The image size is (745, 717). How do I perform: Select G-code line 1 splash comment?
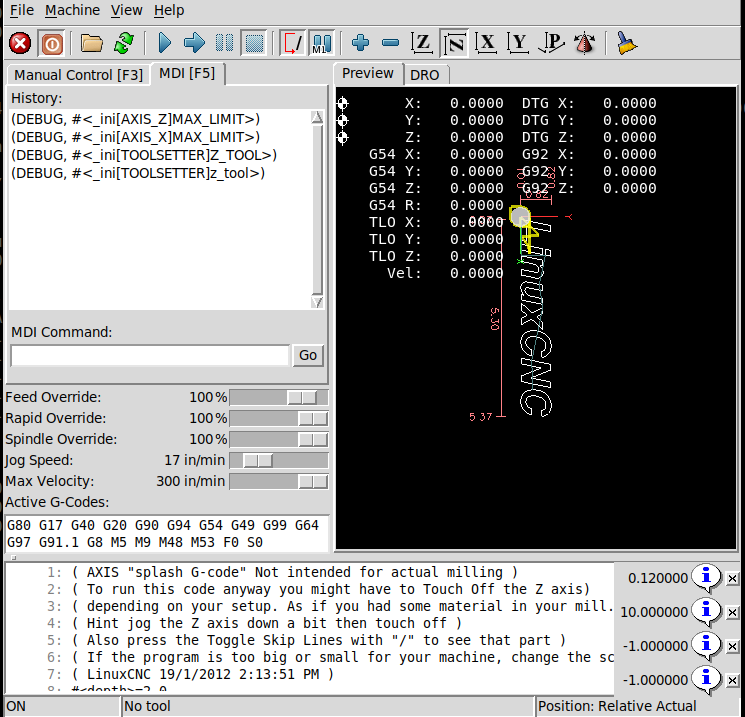[x=295, y=572]
